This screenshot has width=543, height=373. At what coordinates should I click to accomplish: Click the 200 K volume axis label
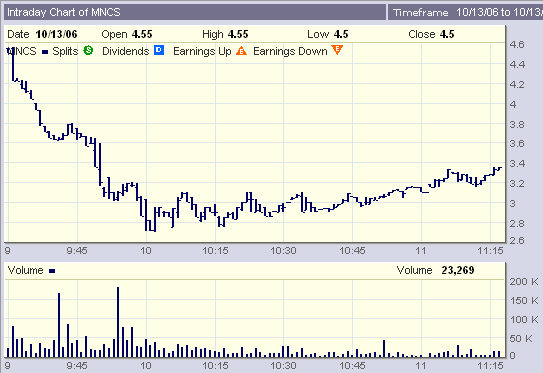tap(524, 282)
